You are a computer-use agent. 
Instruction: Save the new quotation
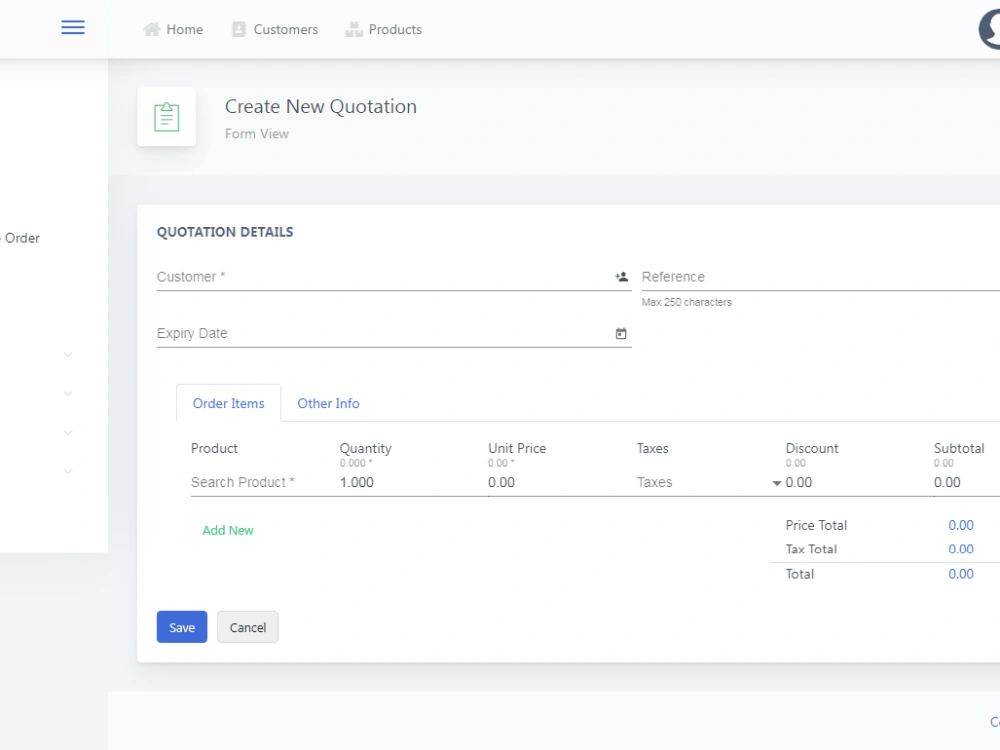[182, 627]
